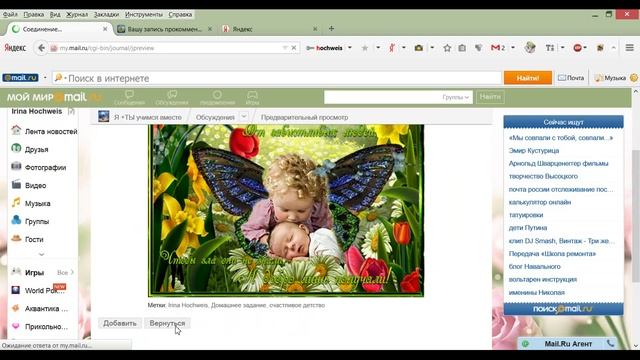The image size is (640, 360).
Task: Click the Добавить button
Action: tap(120, 323)
